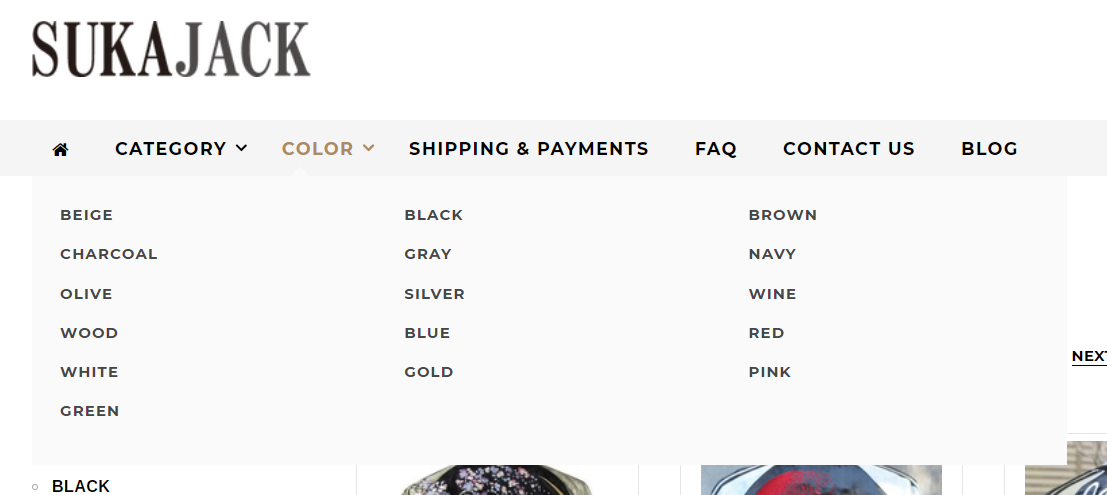Select Beige from color menu
The width and height of the screenshot is (1107, 495).
(x=86, y=215)
